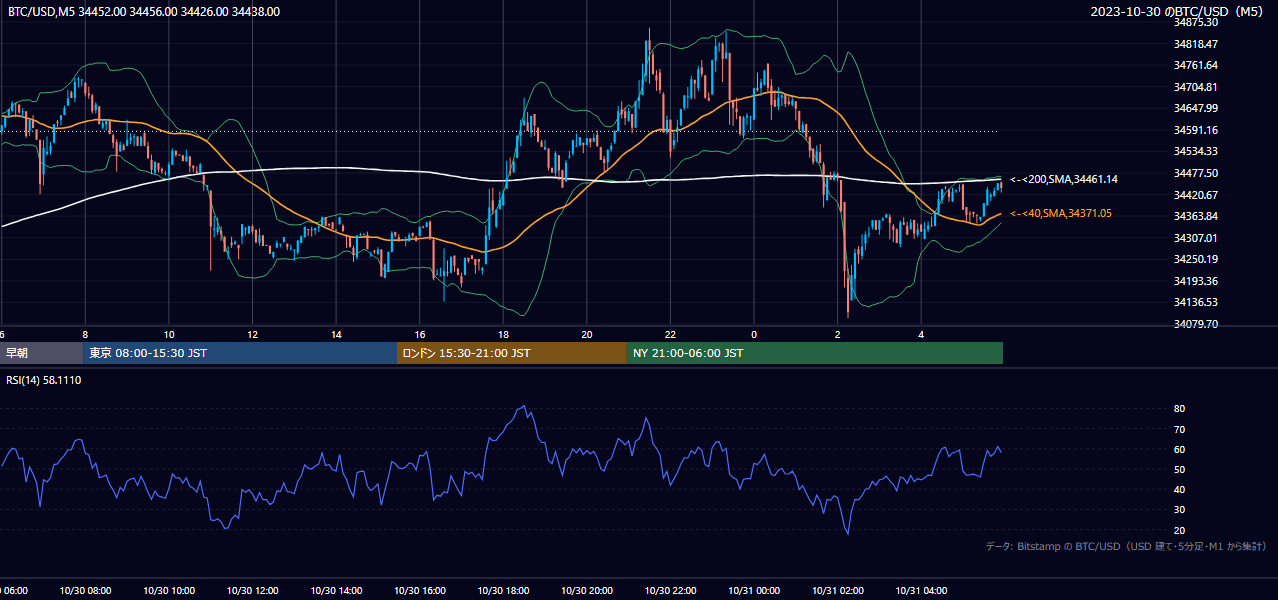Click hour tick 18 under price chart
1278x600 pixels.
[x=503, y=334]
